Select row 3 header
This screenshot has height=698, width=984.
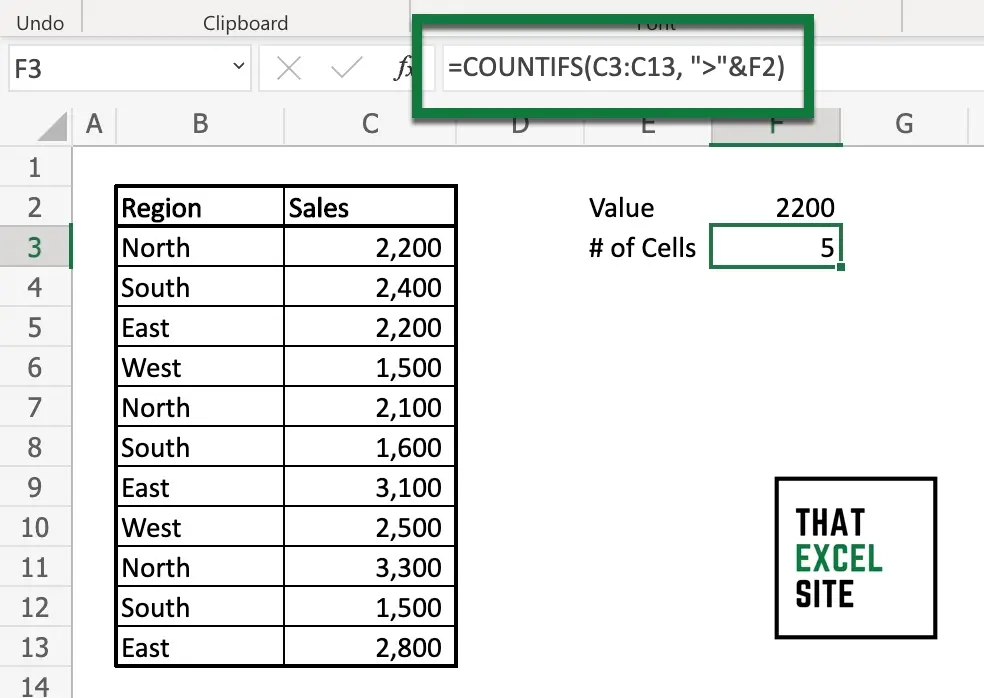pyautogui.click(x=35, y=247)
